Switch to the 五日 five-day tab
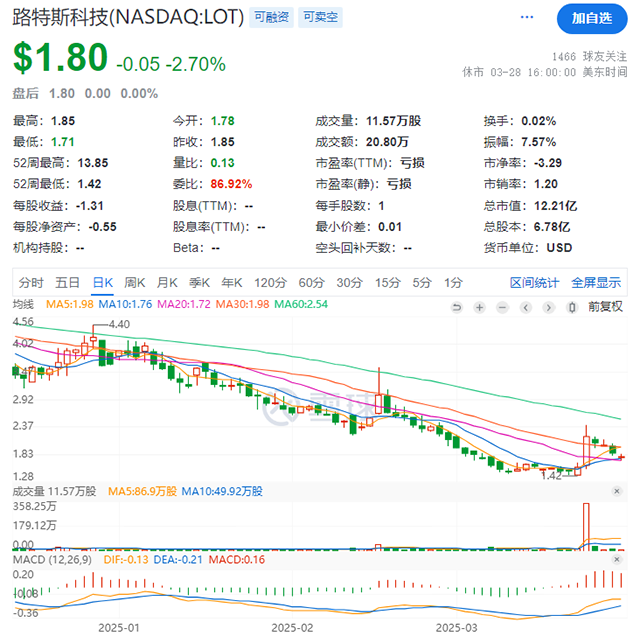The width and height of the screenshot is (640, 636). click(67, 282)
